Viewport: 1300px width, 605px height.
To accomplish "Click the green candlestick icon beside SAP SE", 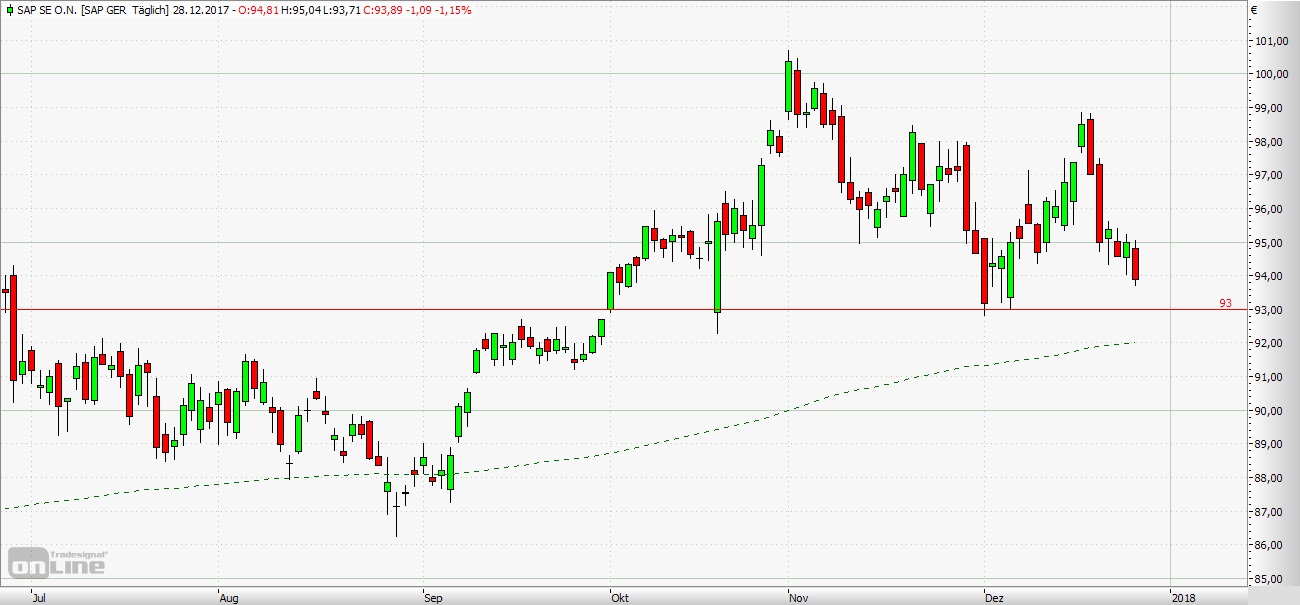I will (9, 10).
